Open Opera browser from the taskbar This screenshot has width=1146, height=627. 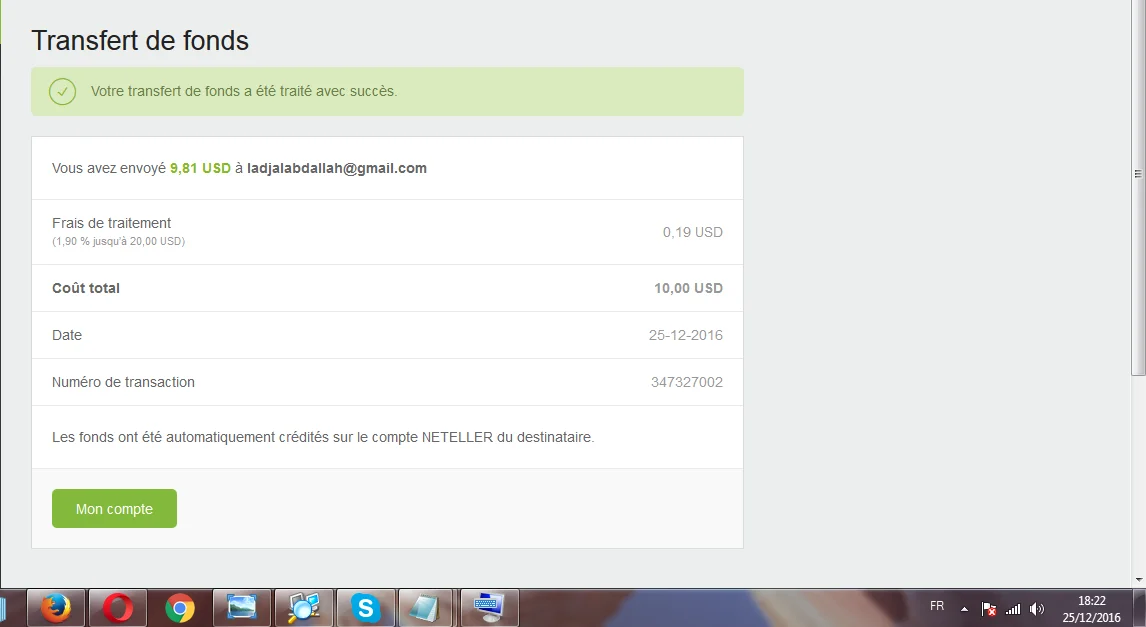118,607
